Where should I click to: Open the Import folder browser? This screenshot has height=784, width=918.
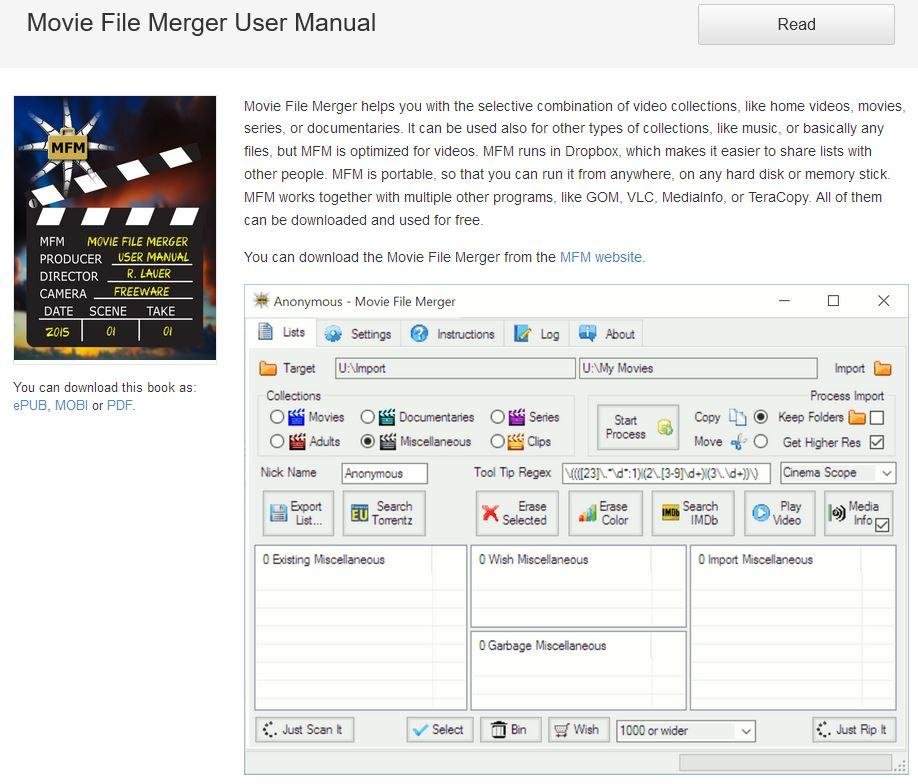(884, 368)
